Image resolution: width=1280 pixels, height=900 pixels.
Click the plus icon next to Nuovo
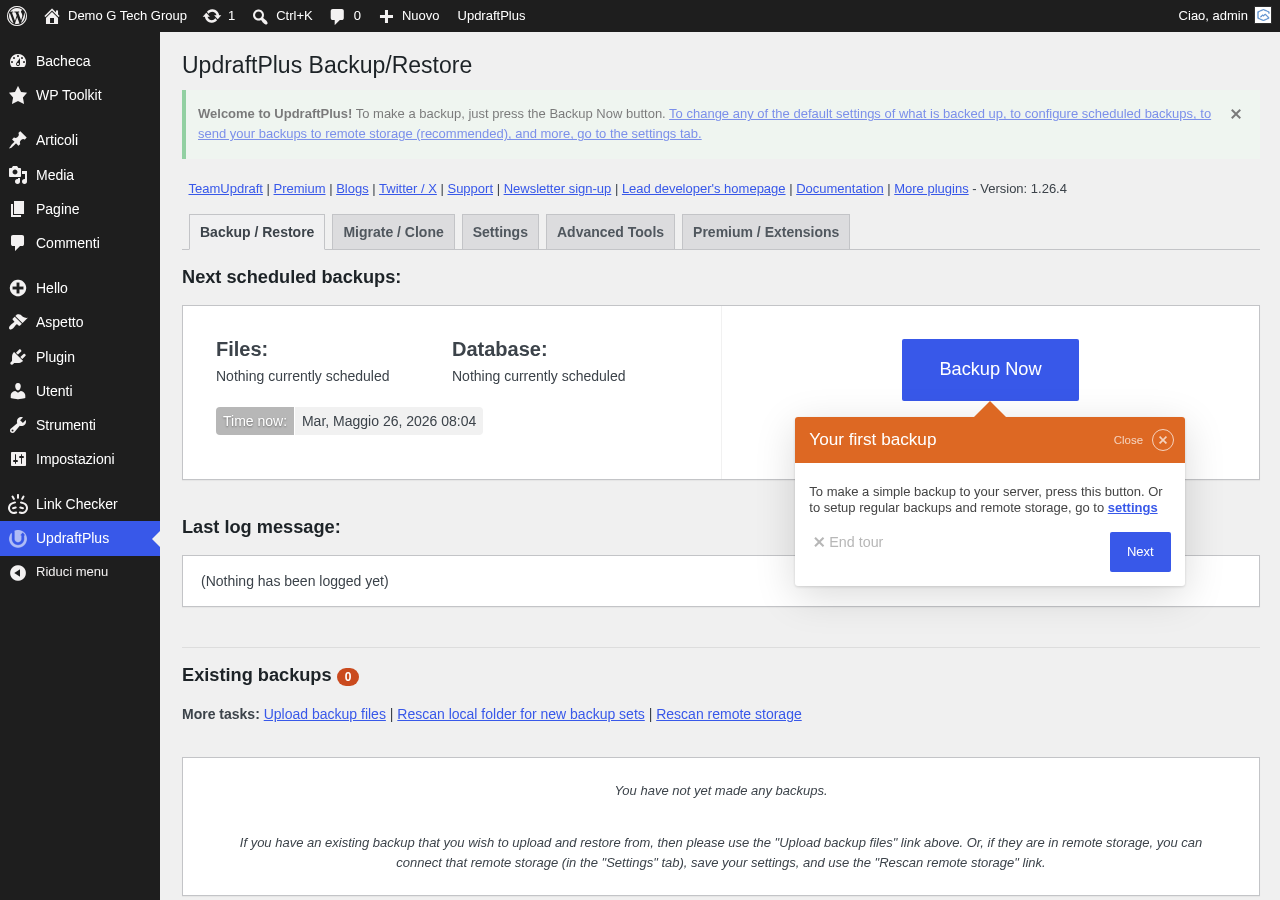(x=386, y=16)
